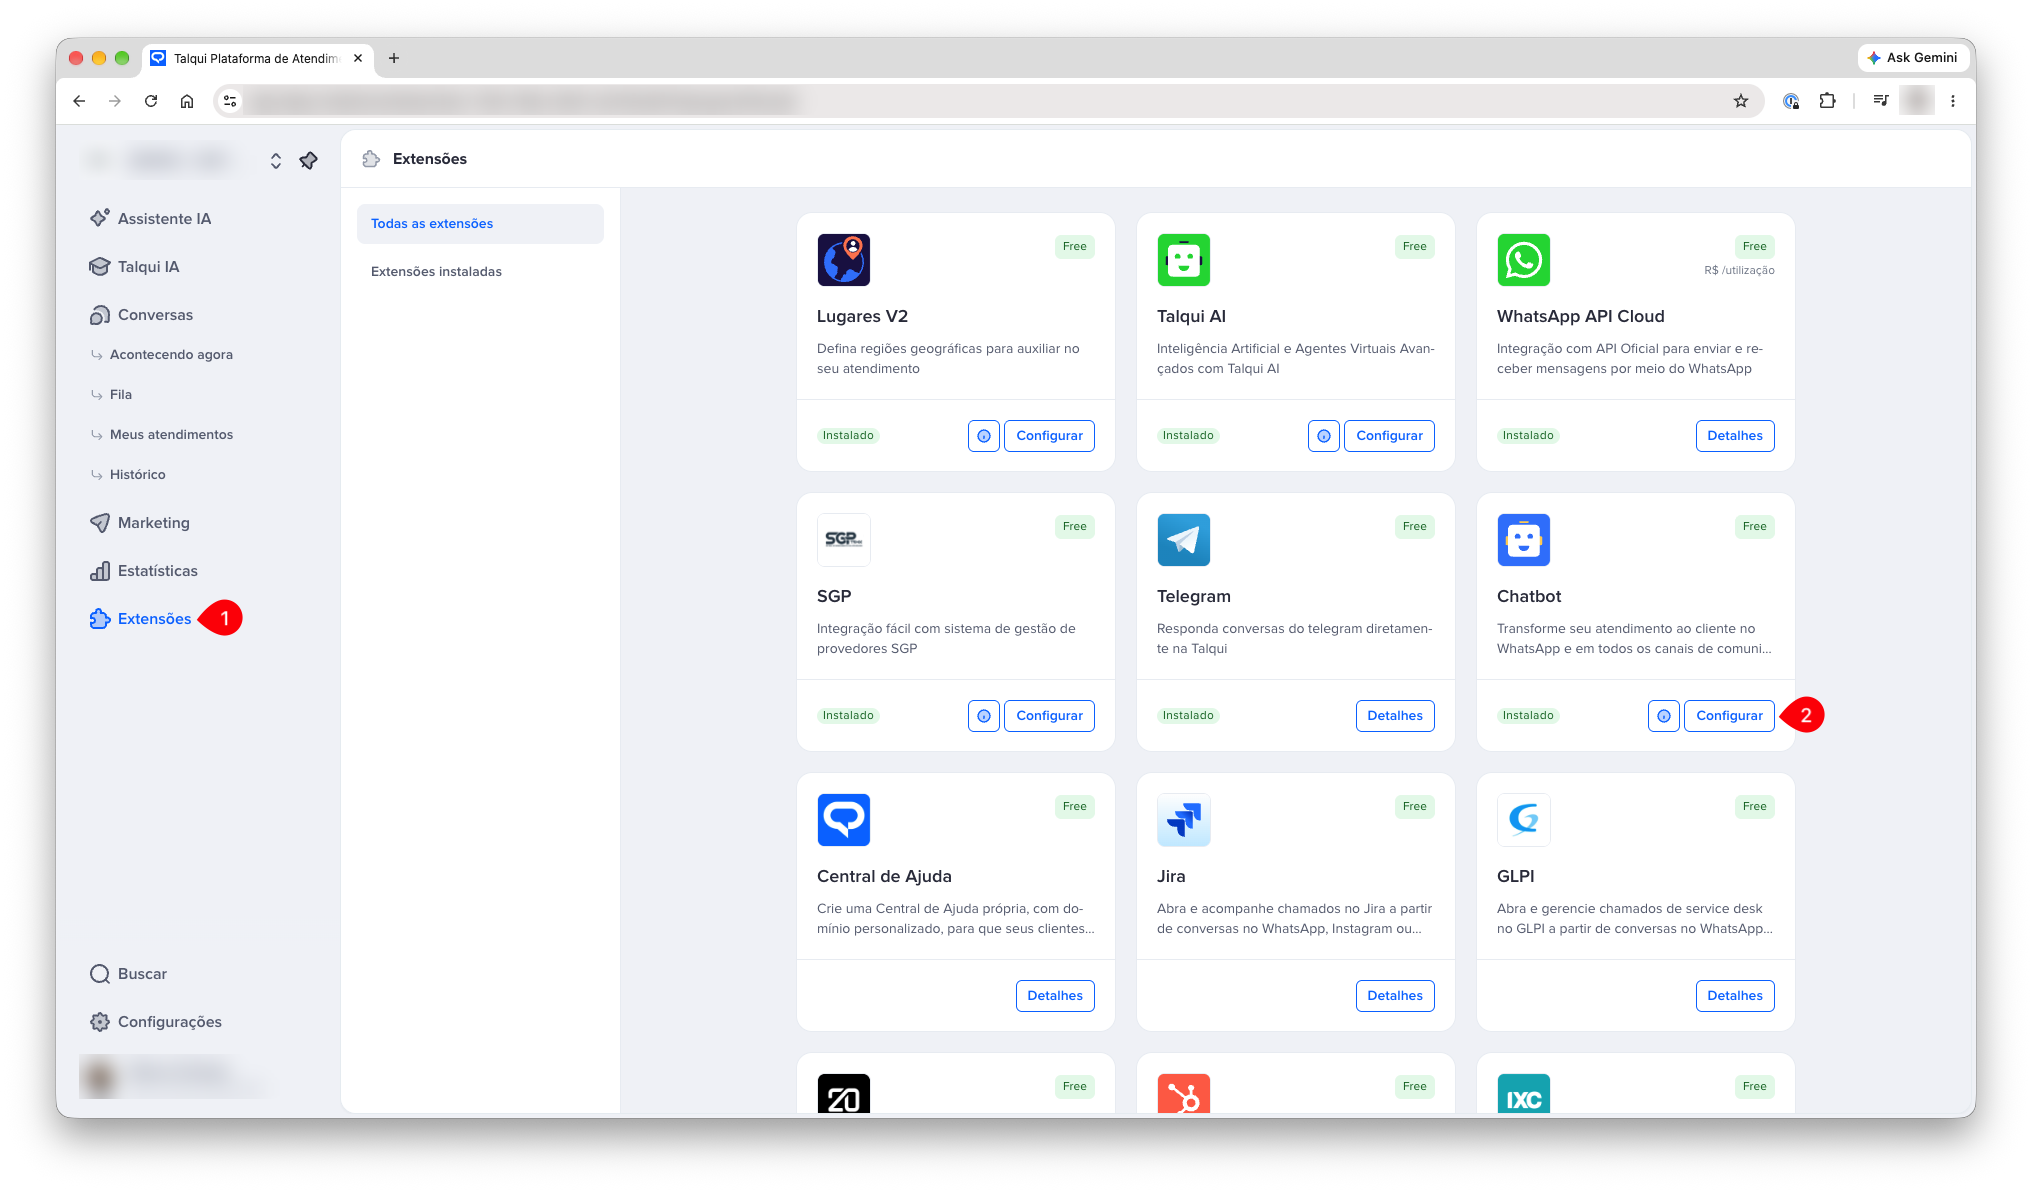Open a new browser tab
Image resolution: width=2032 pixels, height=1192 pixels.
click(394, 58)
